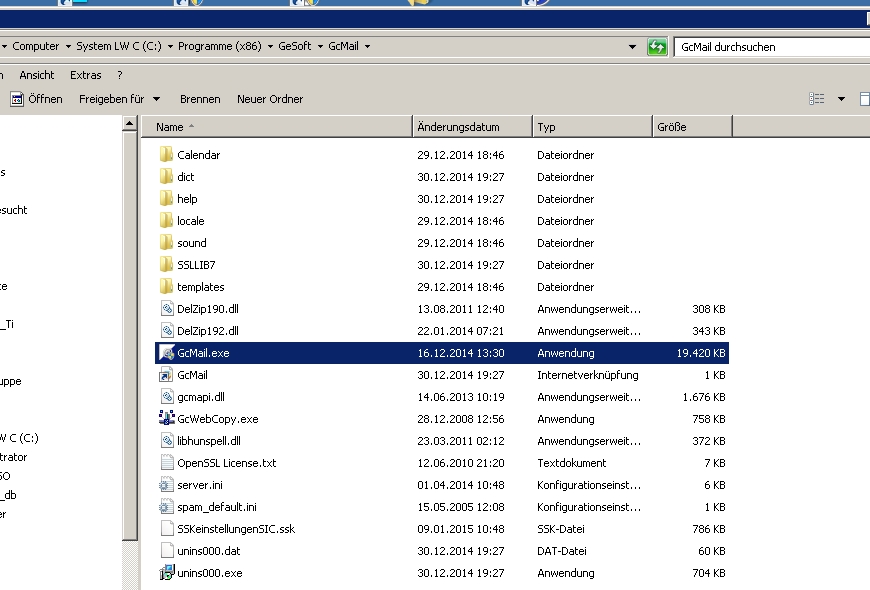
Task: Sort by the Größe column header
Action: (692, 127)
